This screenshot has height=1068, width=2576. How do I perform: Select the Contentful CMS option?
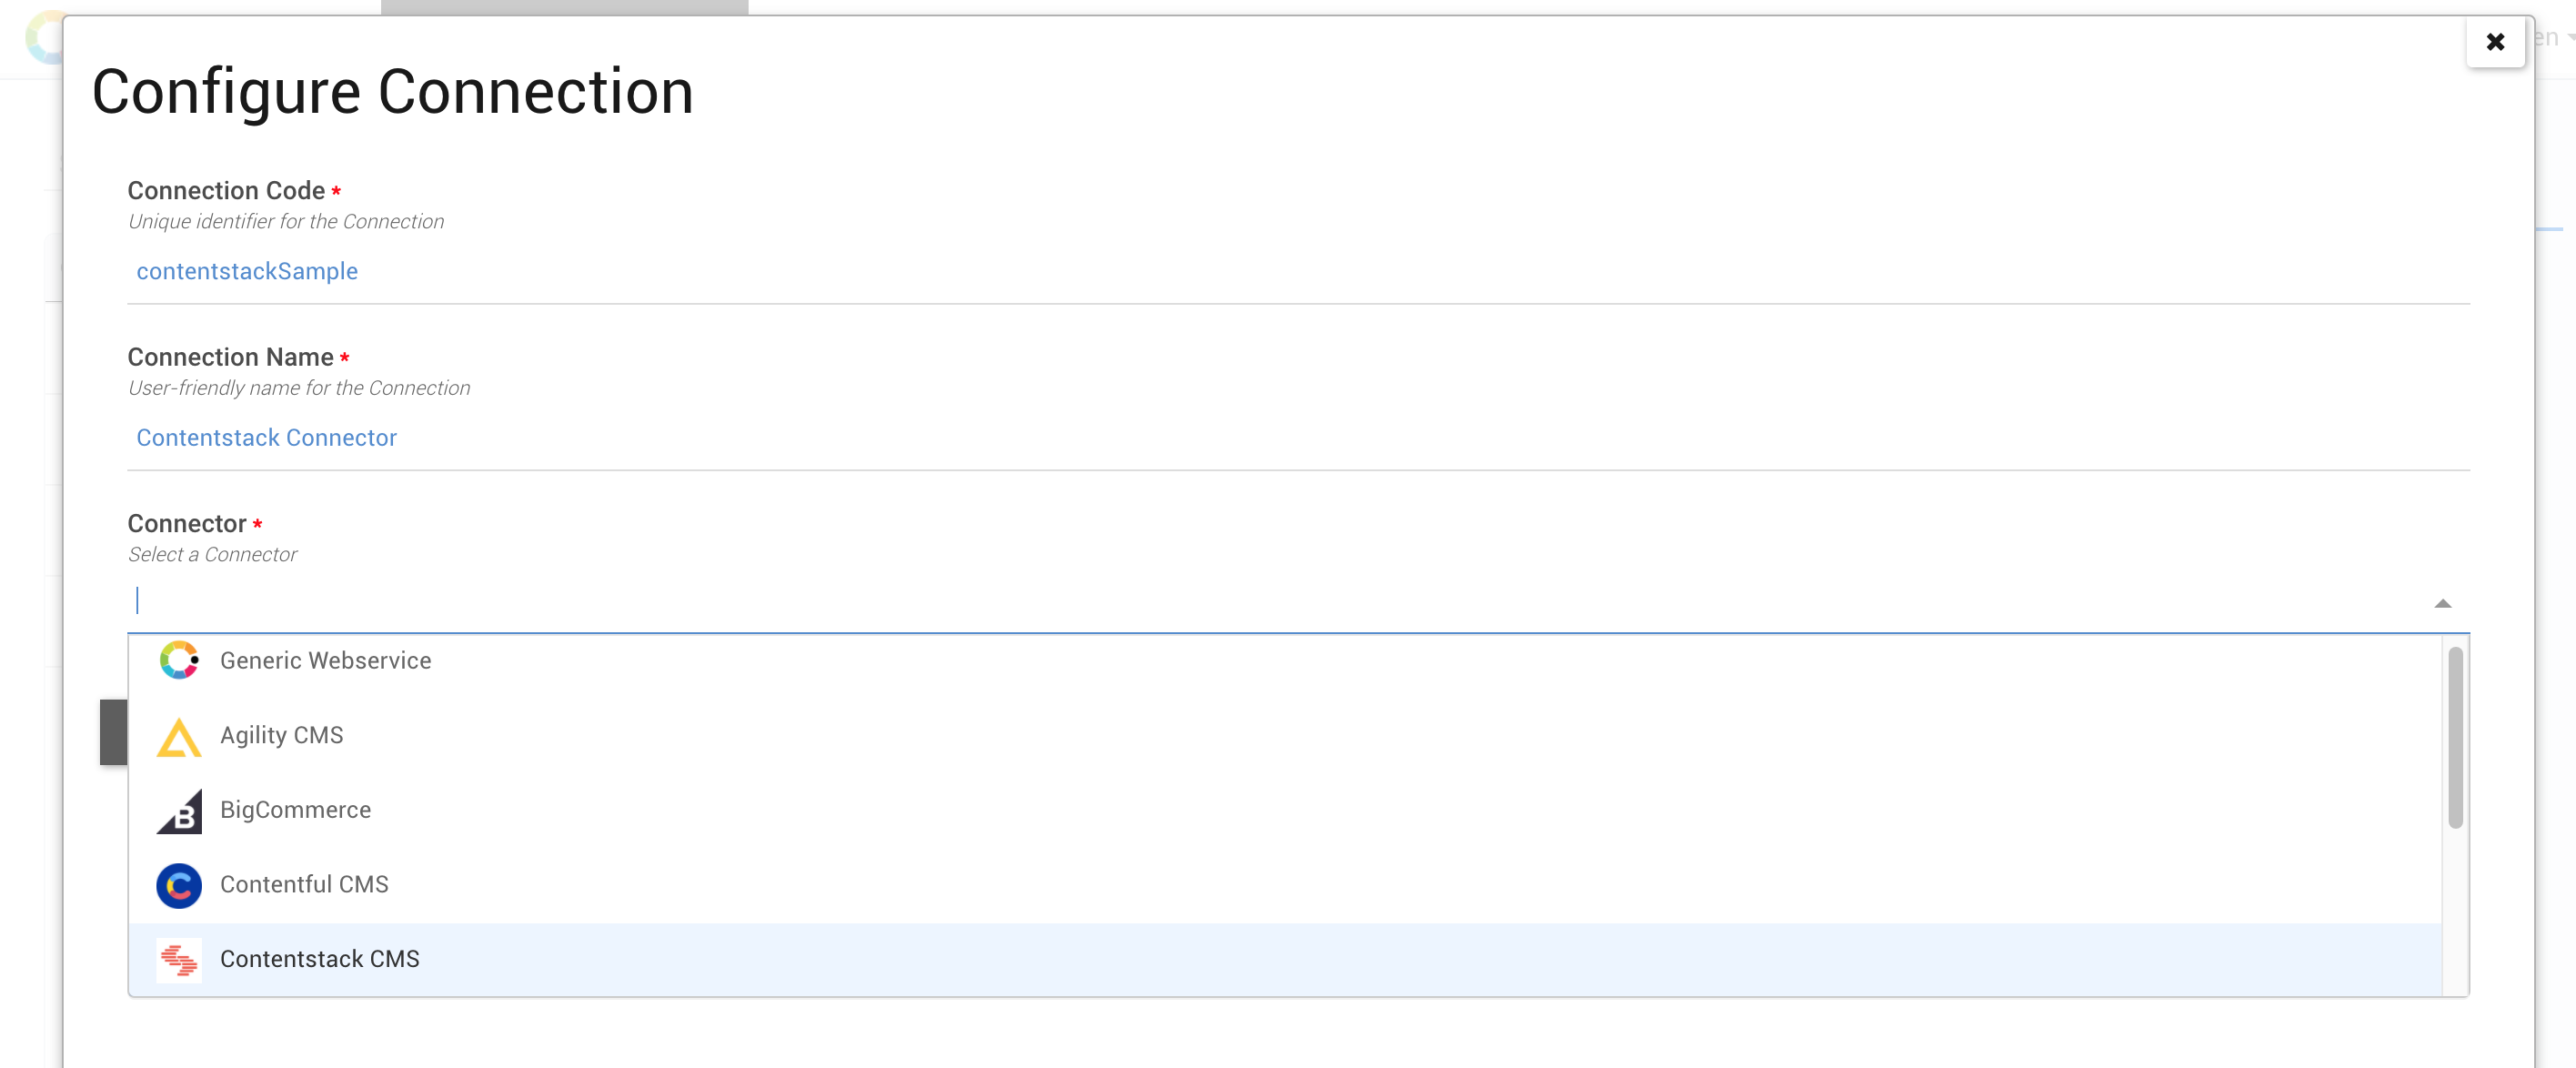coord(304,884)
